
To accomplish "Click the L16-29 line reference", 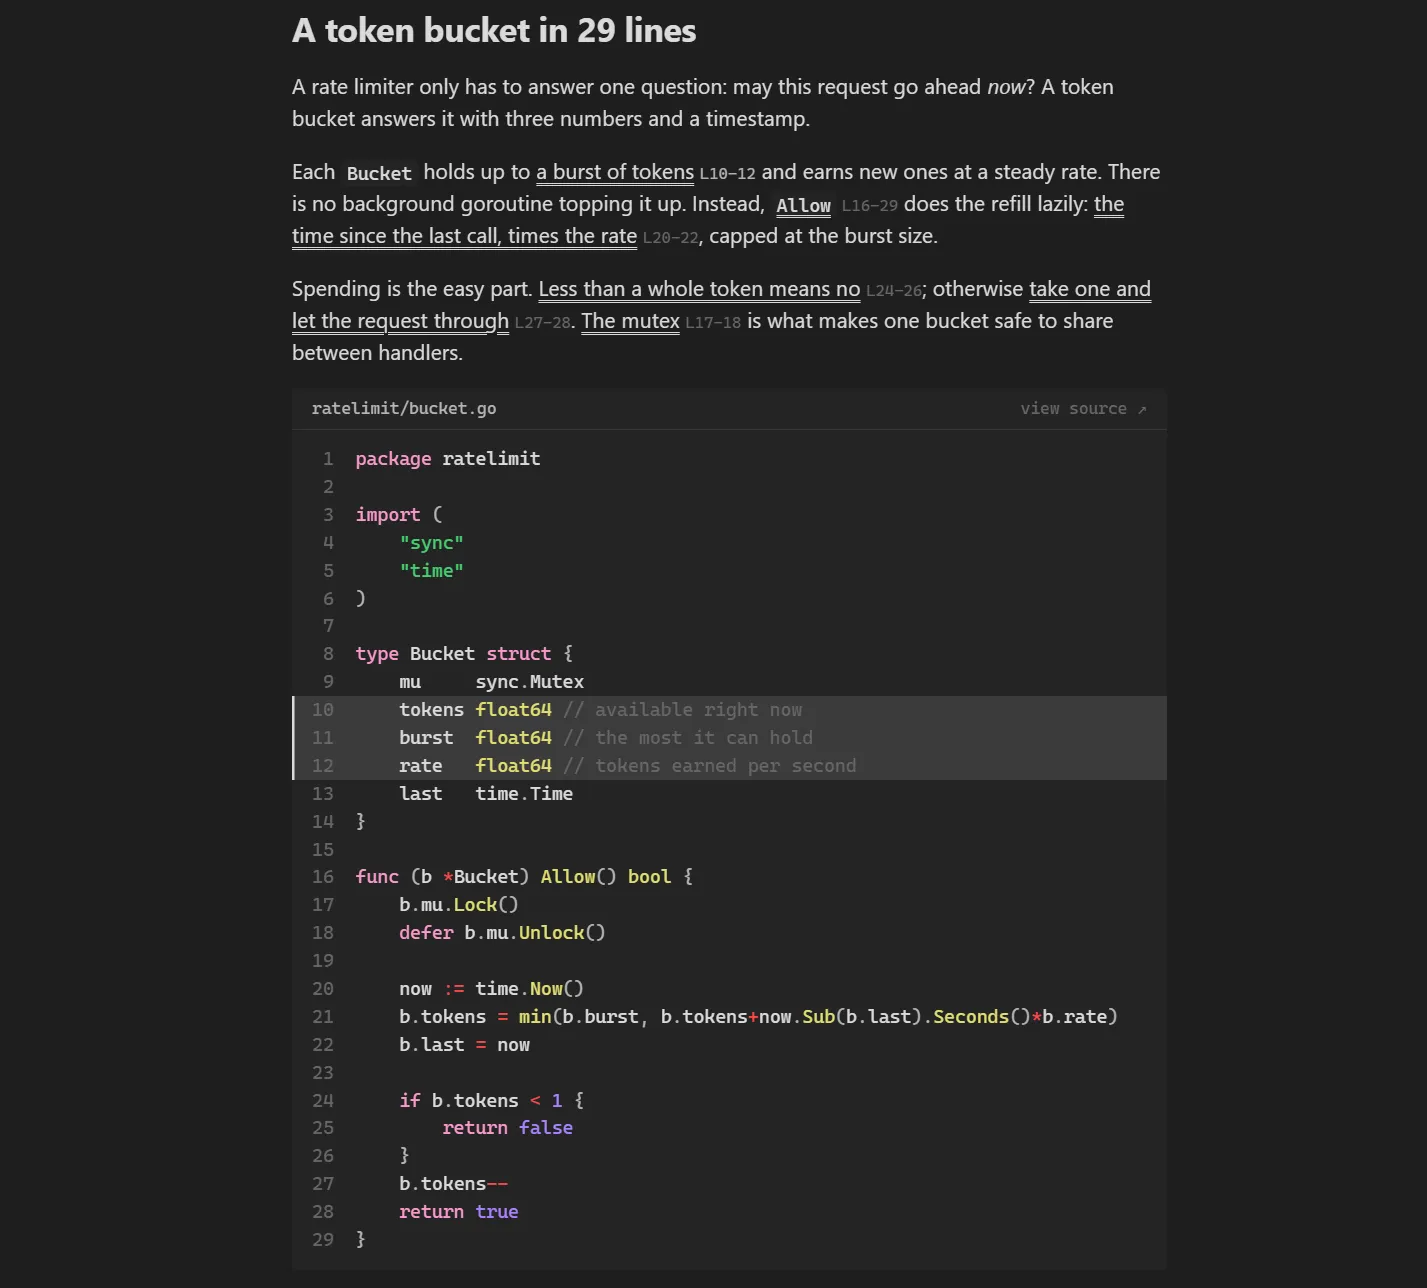I will point(869,206).
